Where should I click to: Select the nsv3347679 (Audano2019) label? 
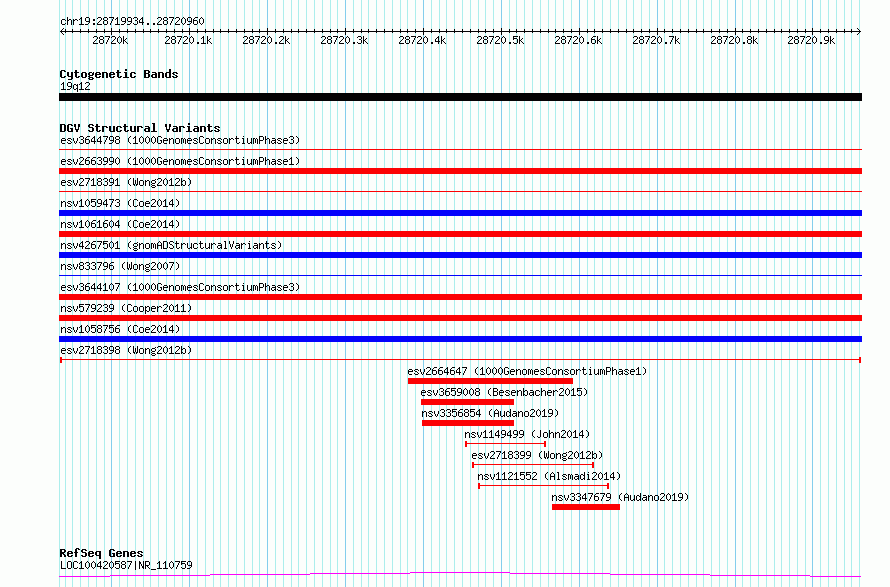point(620,497)
